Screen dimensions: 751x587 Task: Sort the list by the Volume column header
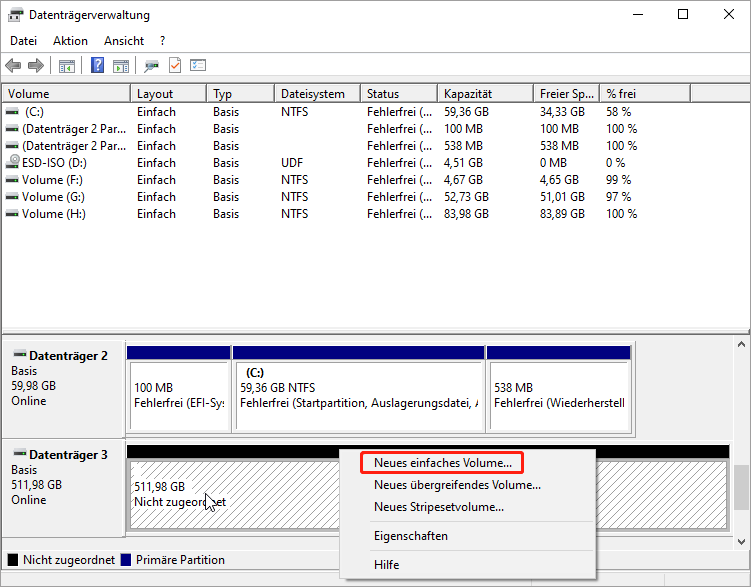[66, 94]
